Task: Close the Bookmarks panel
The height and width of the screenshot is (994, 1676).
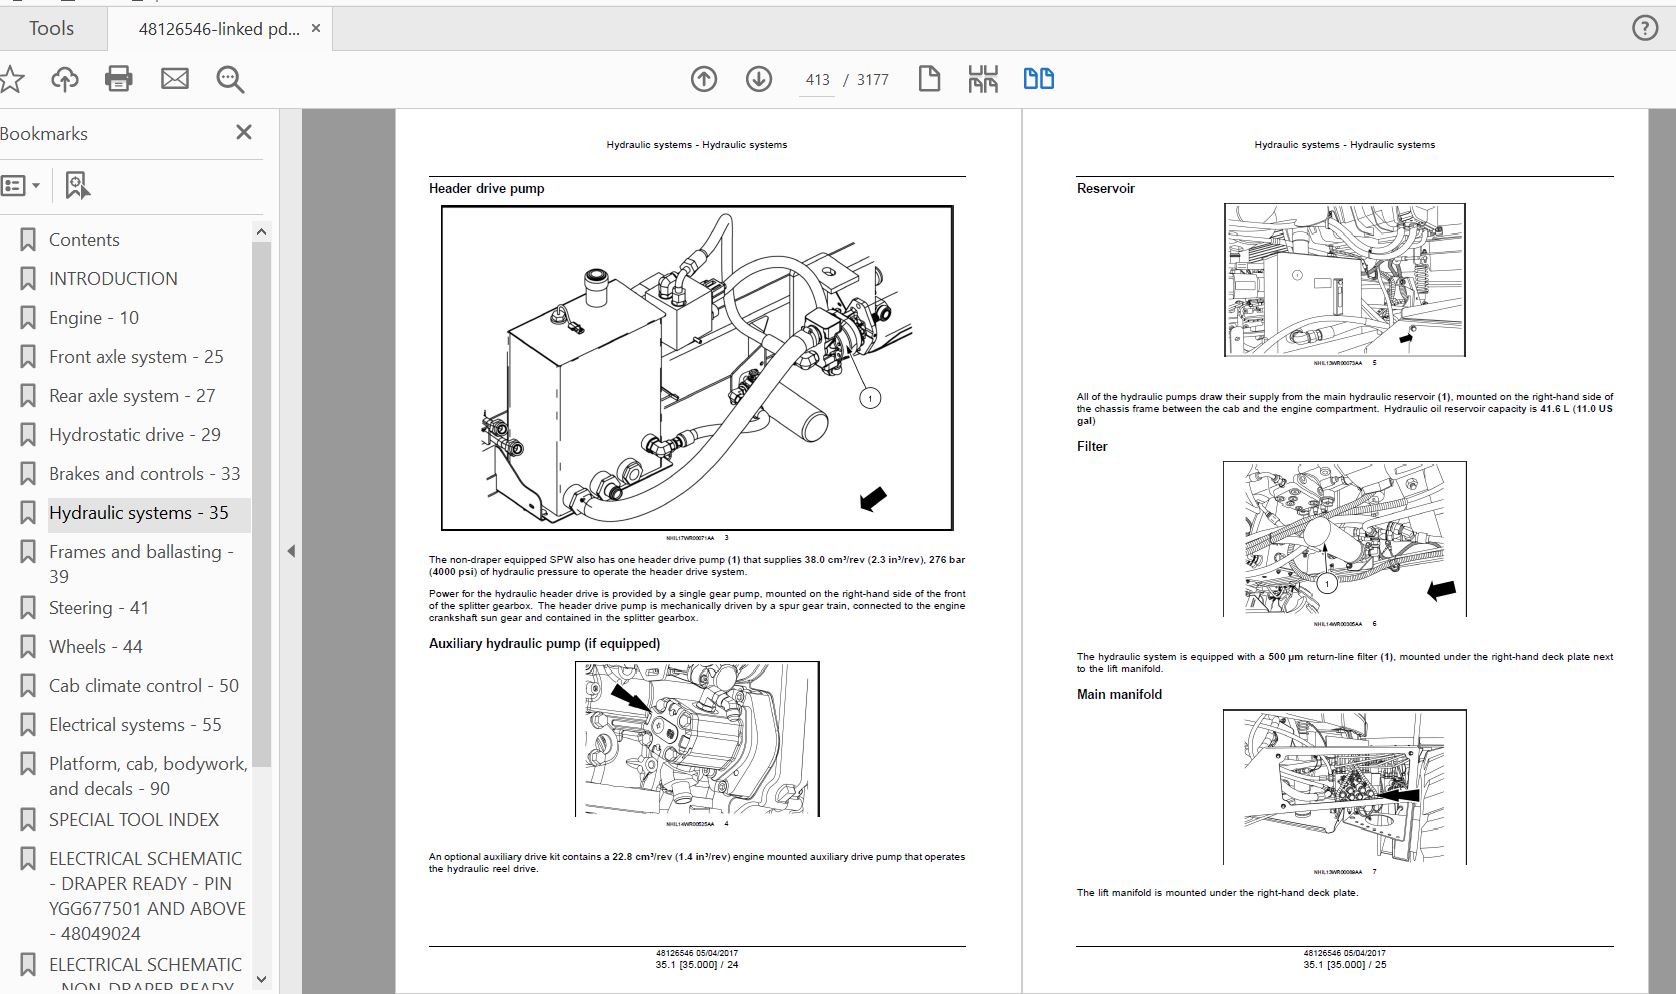Action: [244, 132]
